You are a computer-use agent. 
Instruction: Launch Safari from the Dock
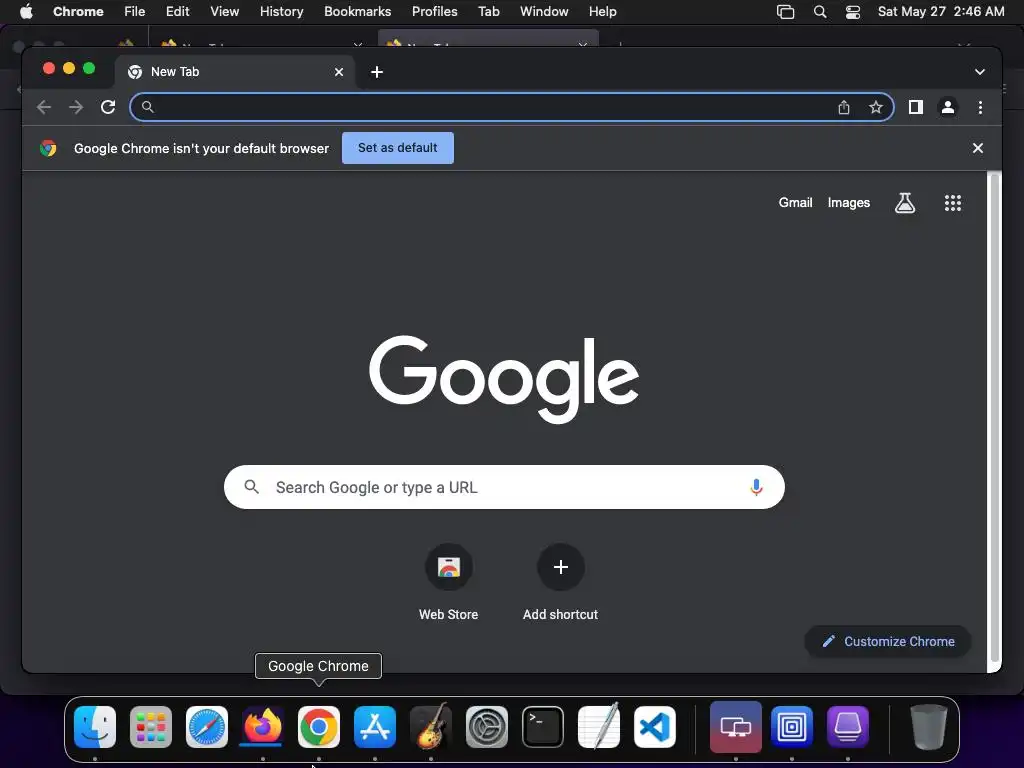click(207, 727)
